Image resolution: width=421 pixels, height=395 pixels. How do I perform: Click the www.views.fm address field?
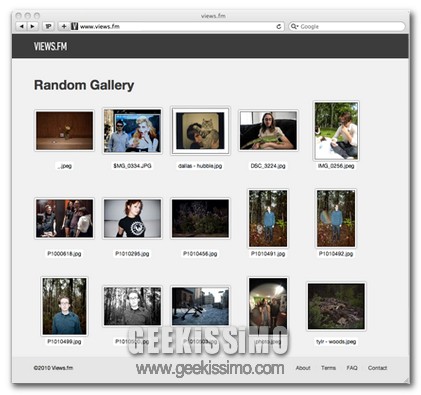[177, 26]
